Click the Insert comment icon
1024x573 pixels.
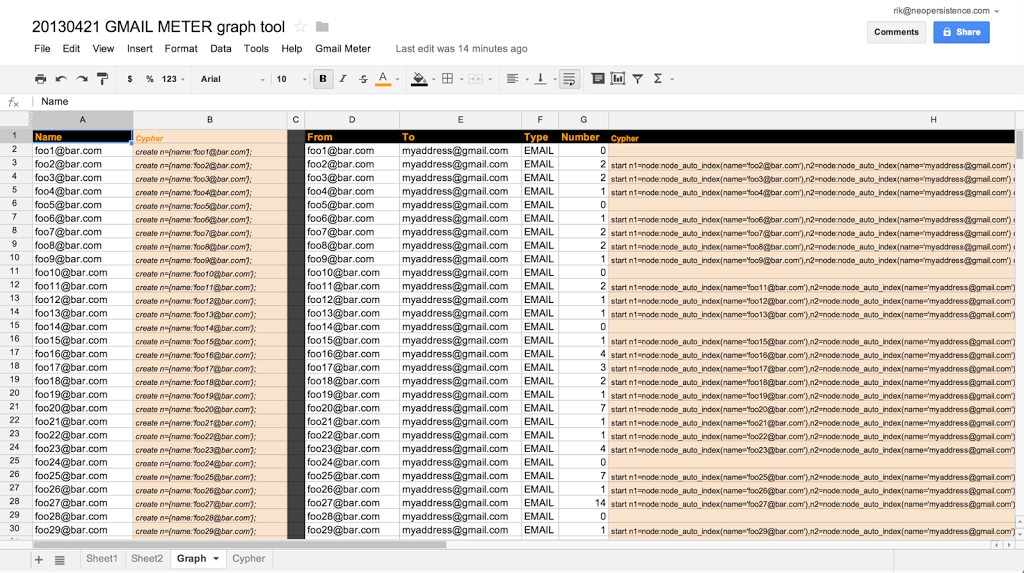pos(598,79)
